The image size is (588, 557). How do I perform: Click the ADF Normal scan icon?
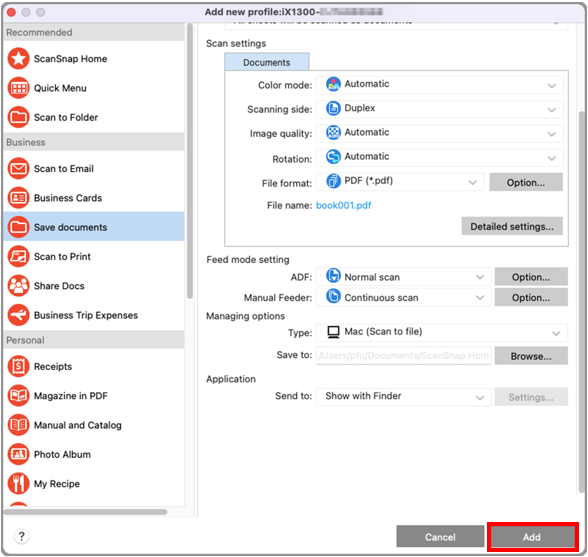[333, 276]
